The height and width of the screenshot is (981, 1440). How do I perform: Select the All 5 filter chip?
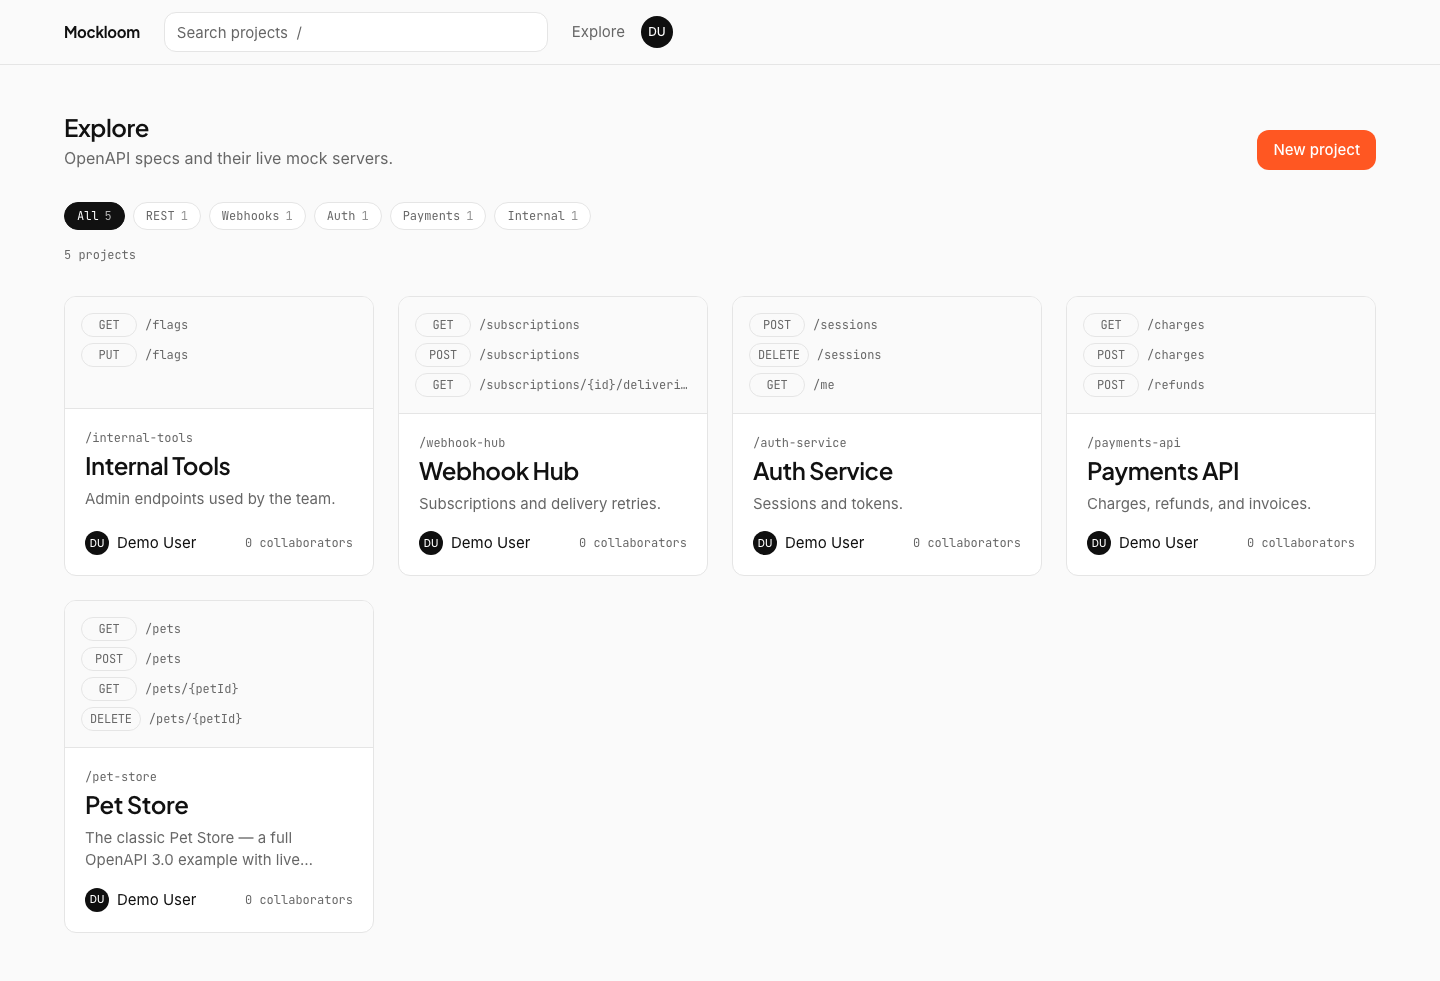point(94,216)
